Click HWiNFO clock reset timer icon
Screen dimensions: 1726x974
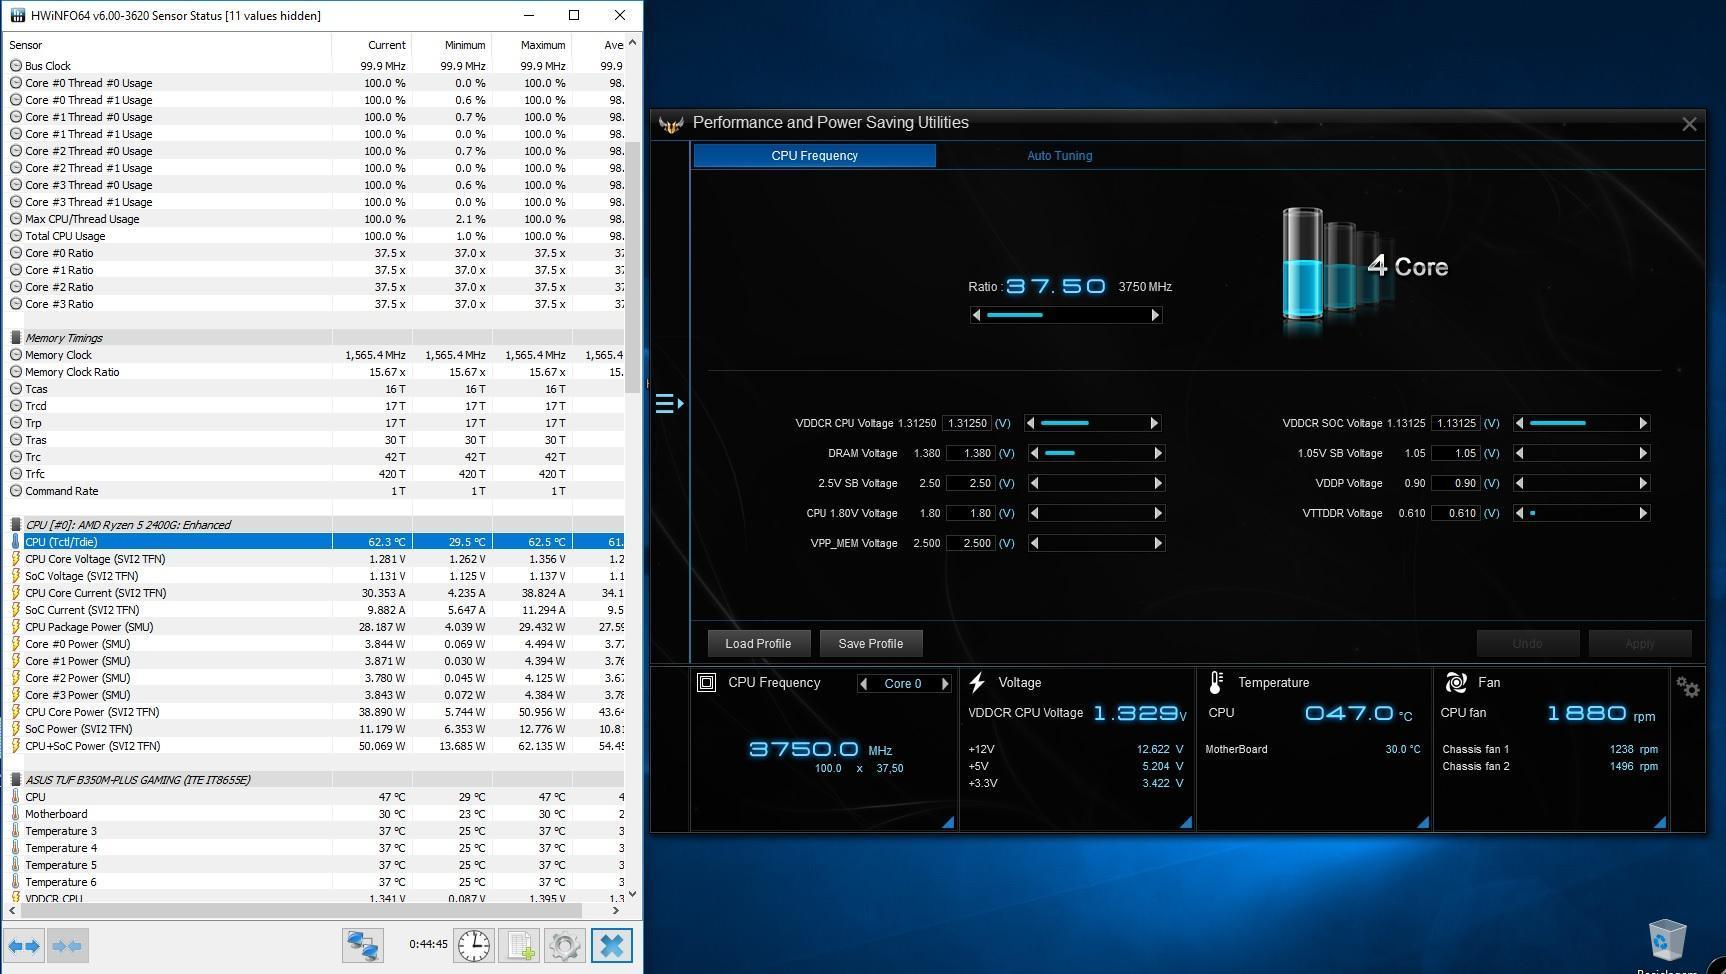pyautogui.click(x=474, y=946)
